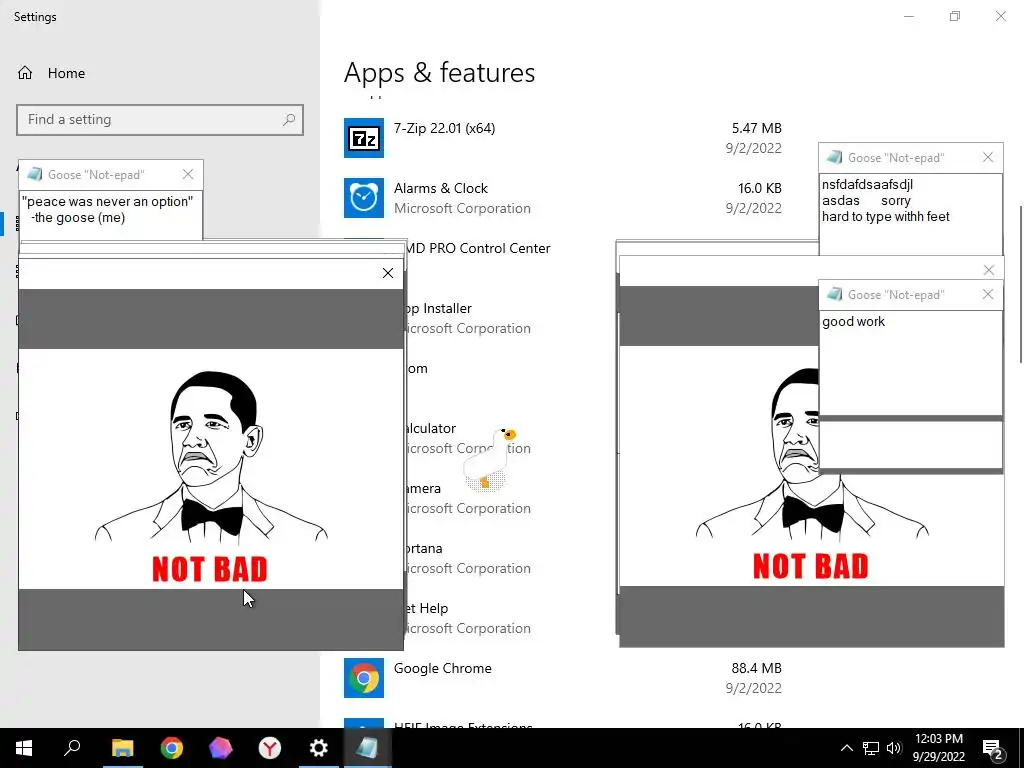
Task: Select the Goose Notepad taskbar icon
Action: click(x=367, y=748)
